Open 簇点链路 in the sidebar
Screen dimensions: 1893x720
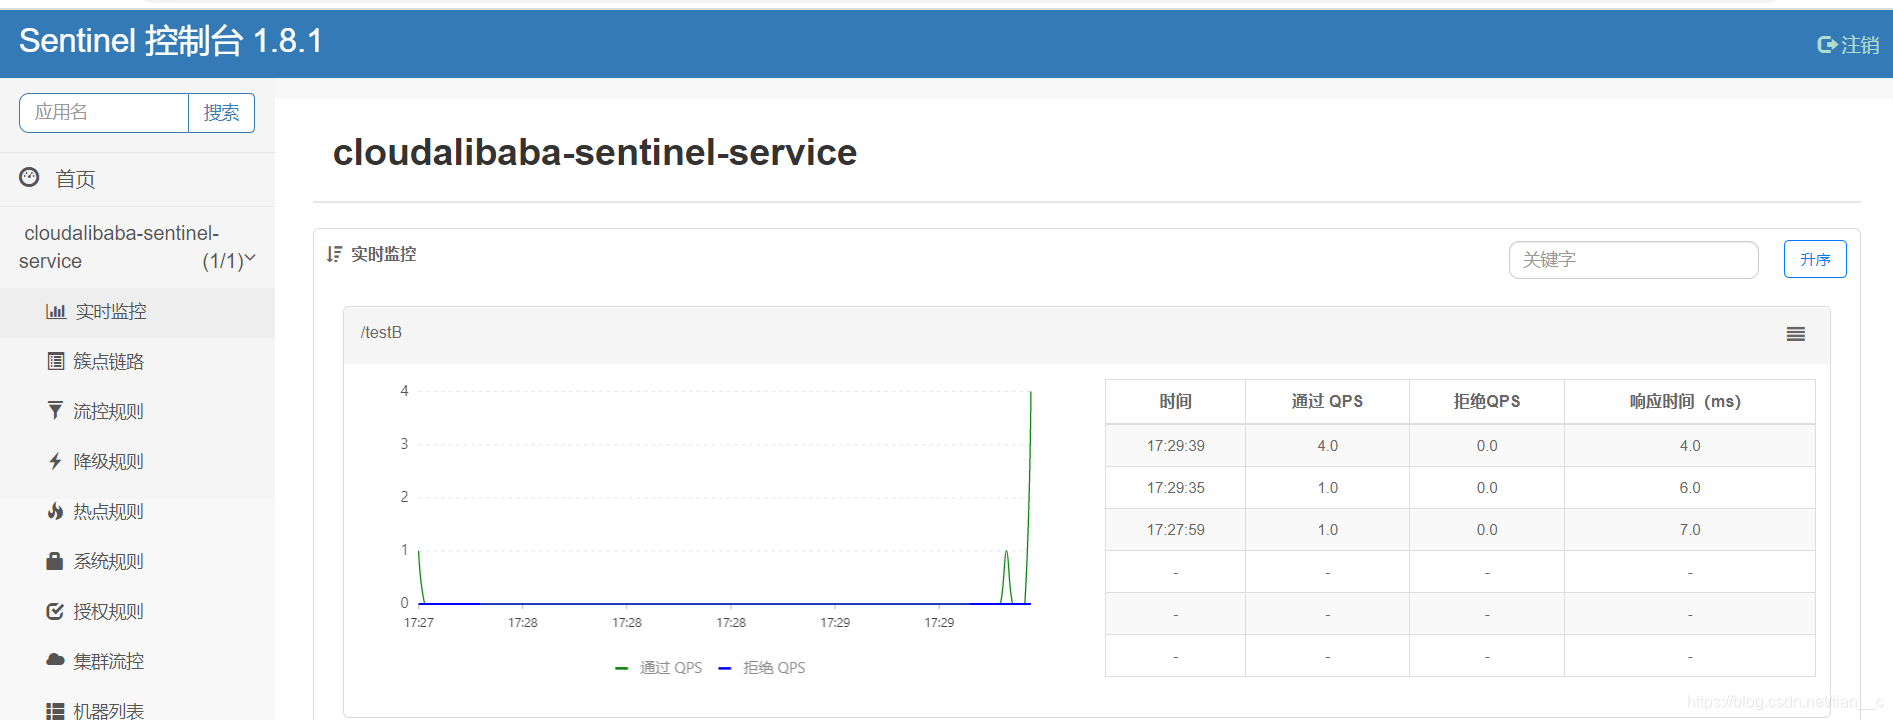pos(108,361)
